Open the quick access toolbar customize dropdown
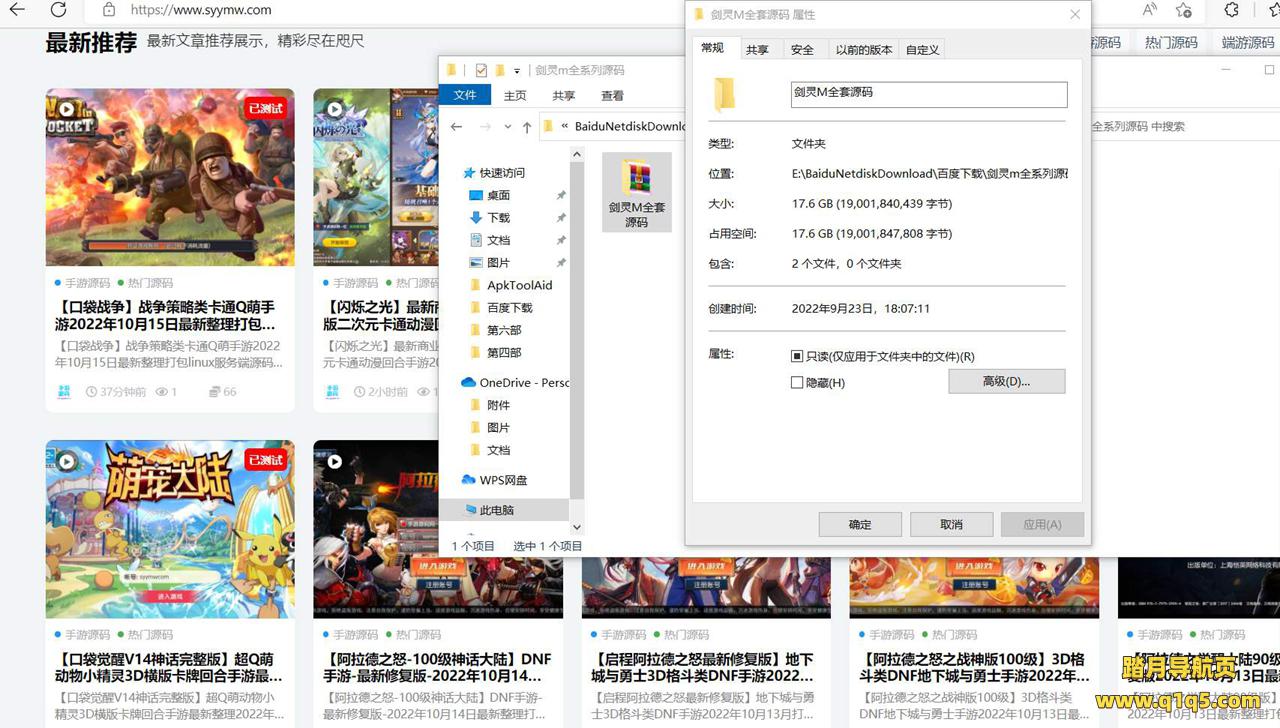The height and width of the screenshot is (728, 1280). (517, 71)
